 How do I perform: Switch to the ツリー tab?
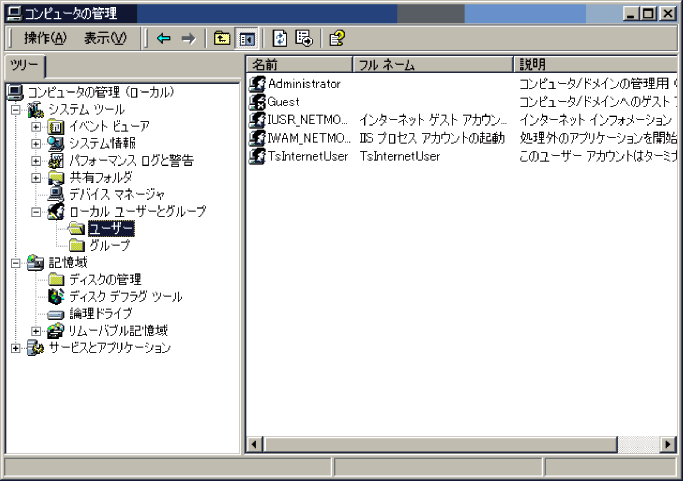pos(22,65)
